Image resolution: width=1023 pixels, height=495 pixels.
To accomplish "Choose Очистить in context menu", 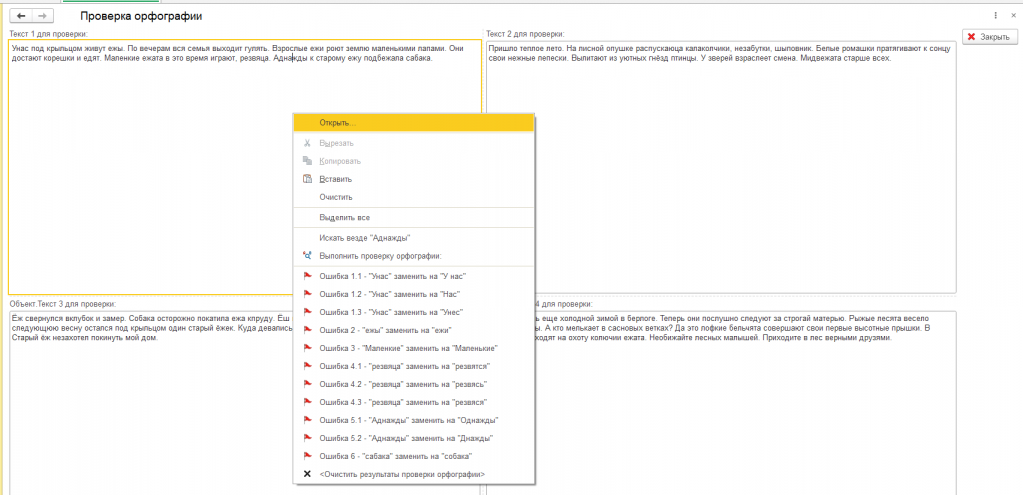I will pyautogui.click(x=414, y=197).
